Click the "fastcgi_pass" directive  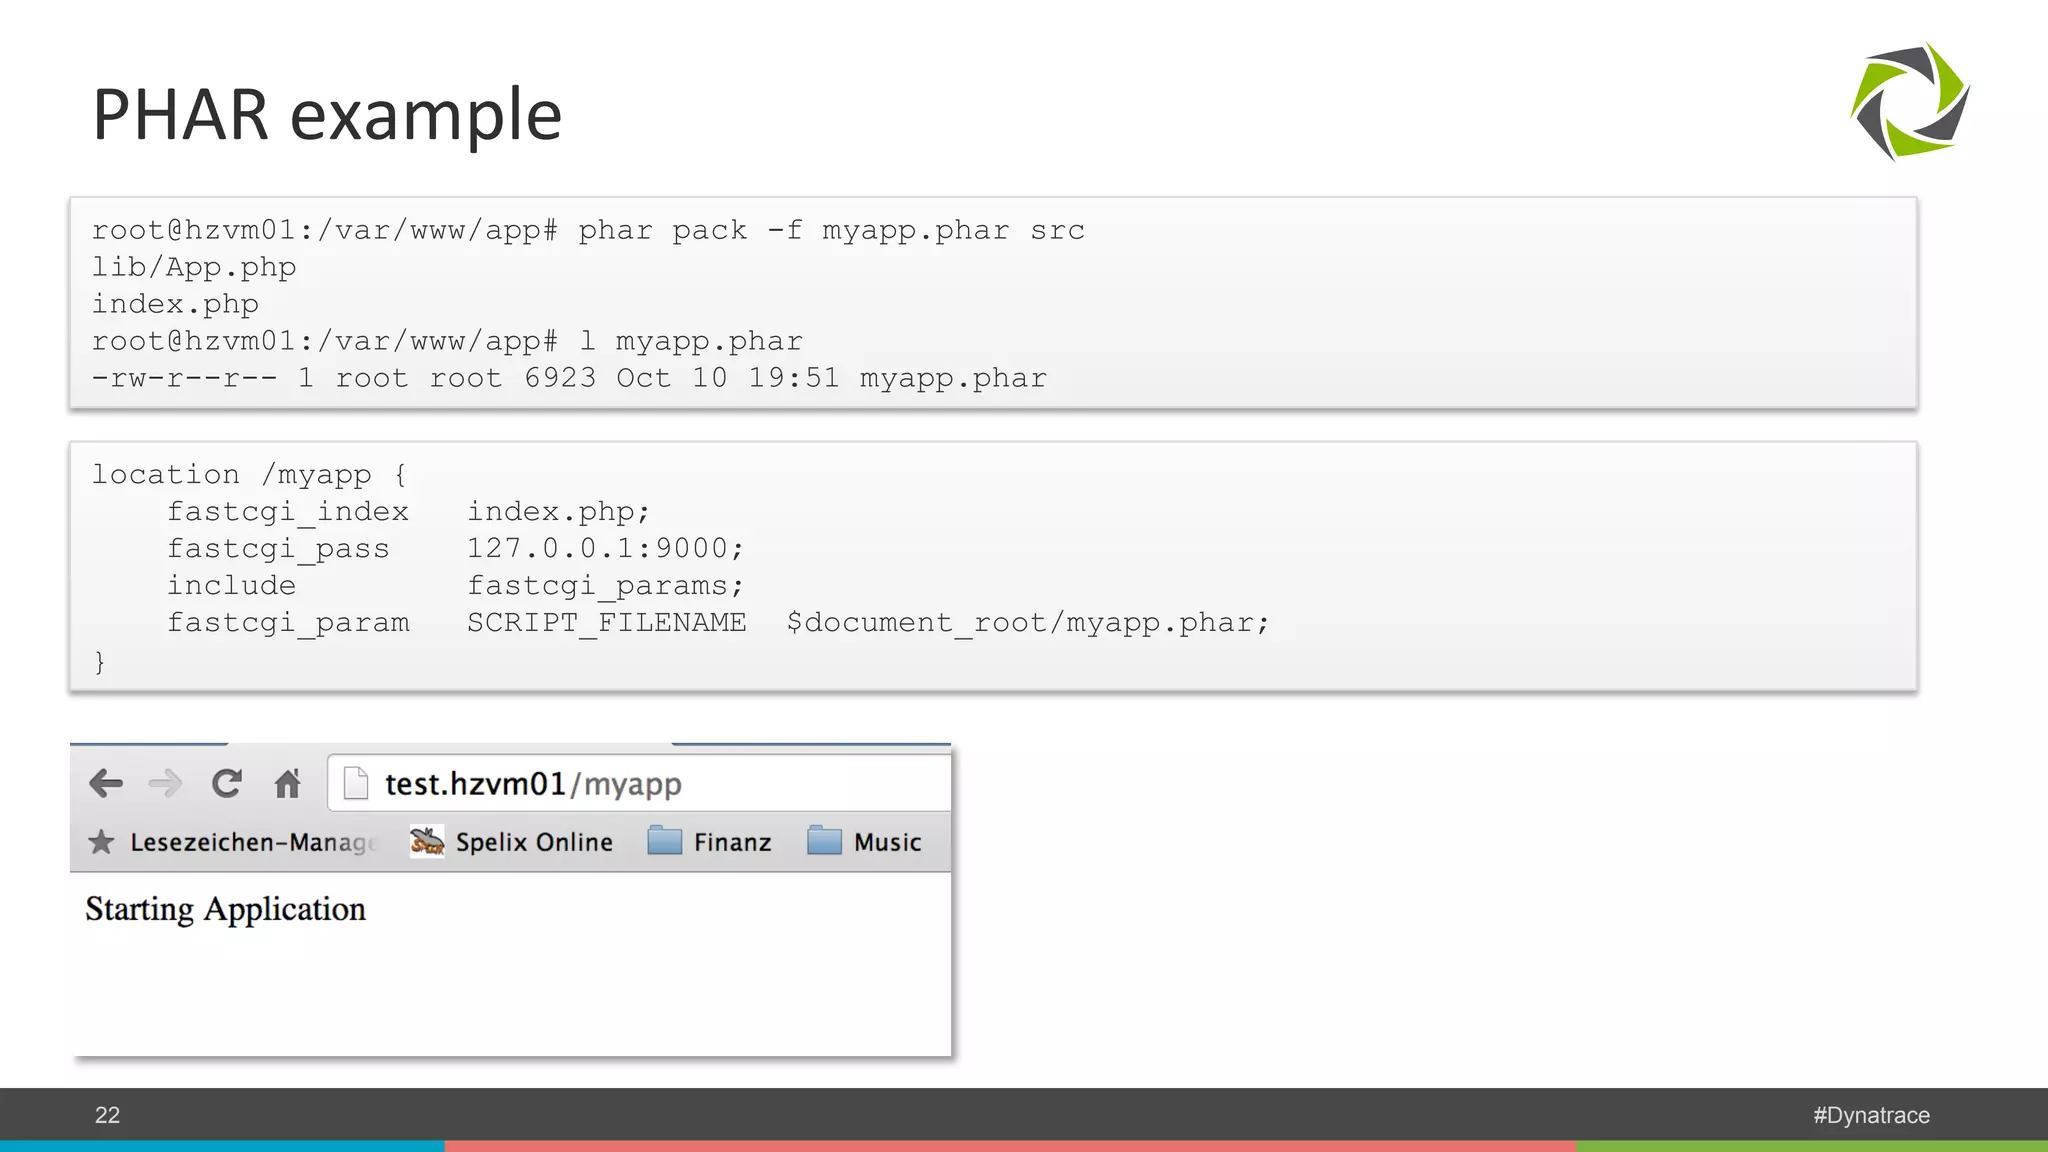point(278,549)
